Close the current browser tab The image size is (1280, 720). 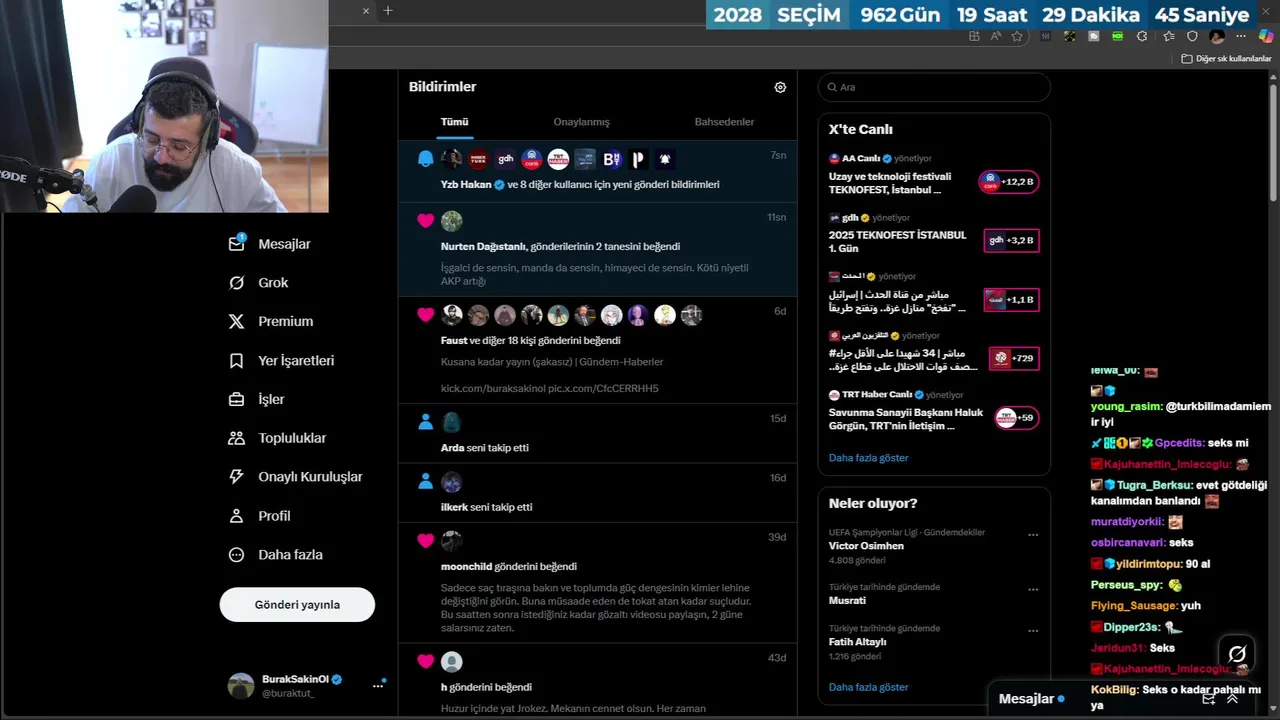tap(365, 11)
